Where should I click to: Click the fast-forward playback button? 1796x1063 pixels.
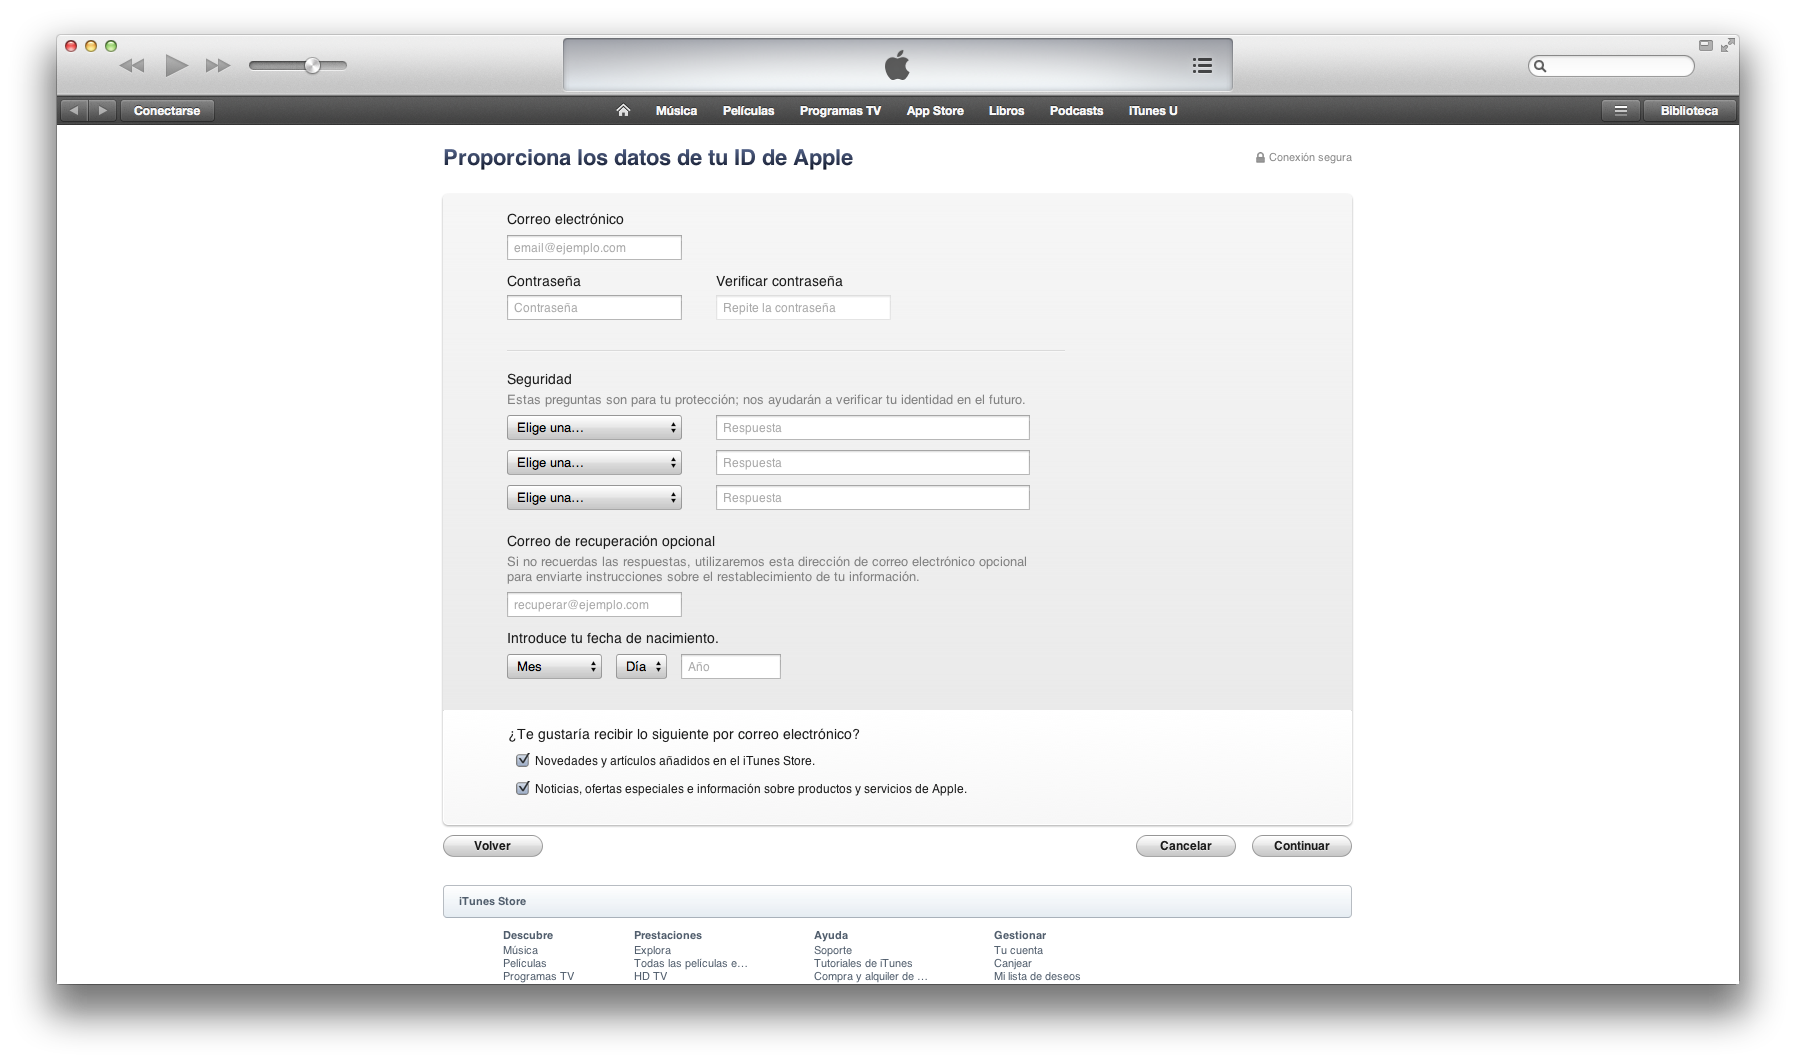218,66
